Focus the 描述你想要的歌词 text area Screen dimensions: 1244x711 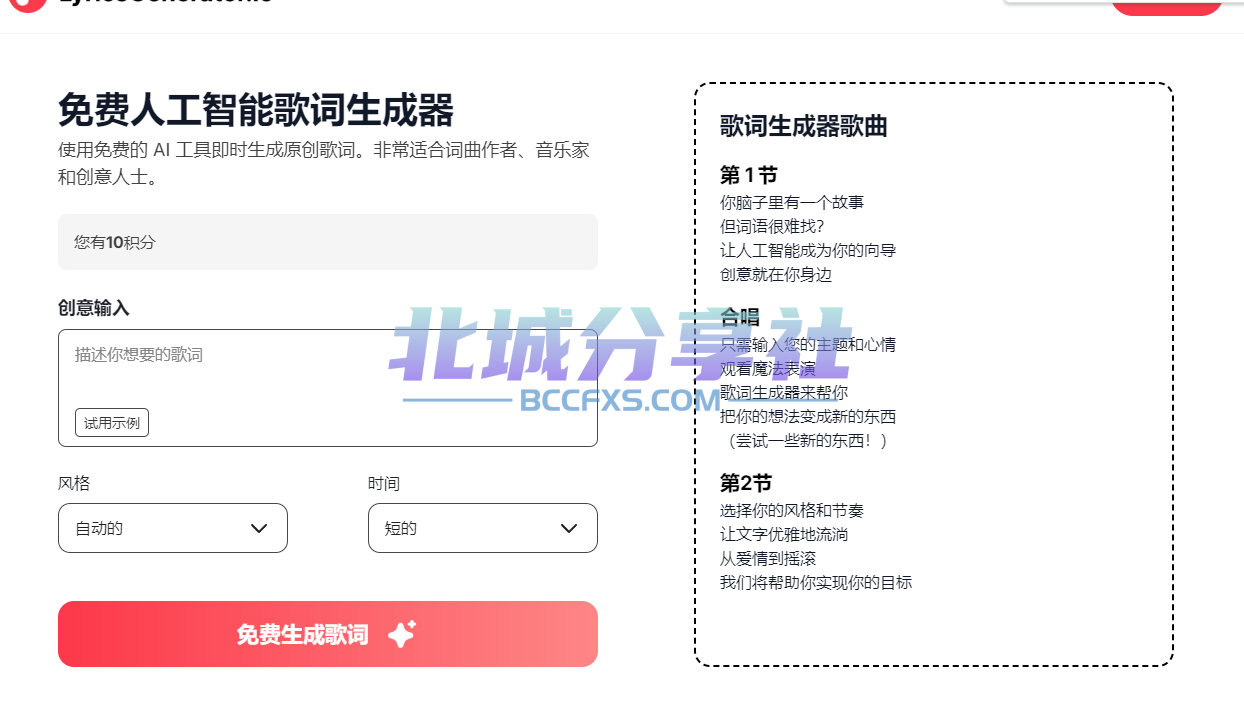pos(328,388)
